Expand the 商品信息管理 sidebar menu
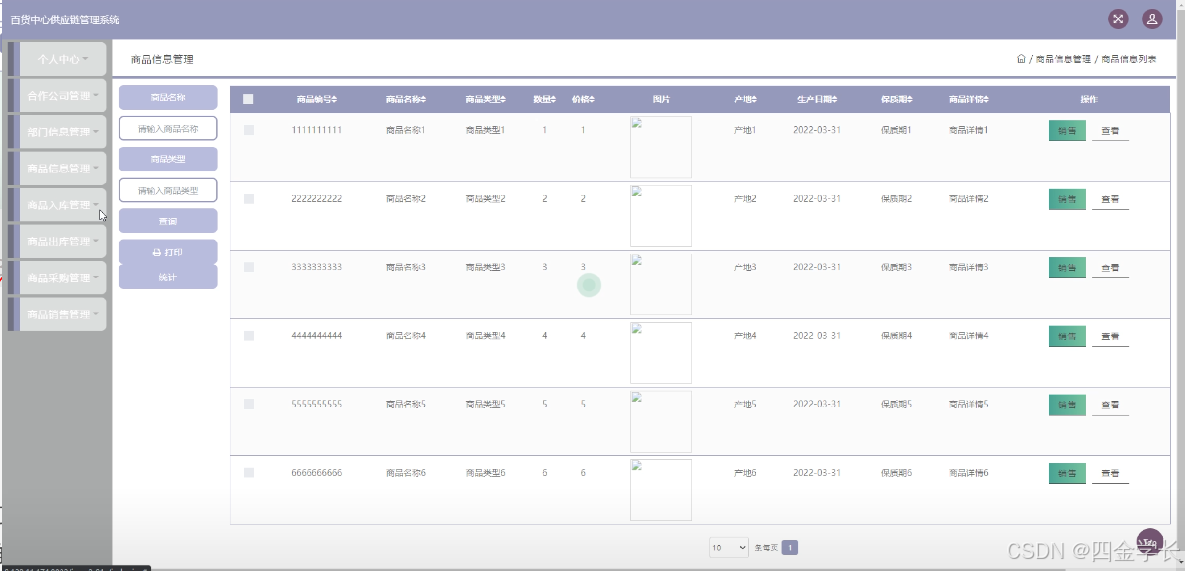Screen dimensions: 1185x571 point(57,168)
